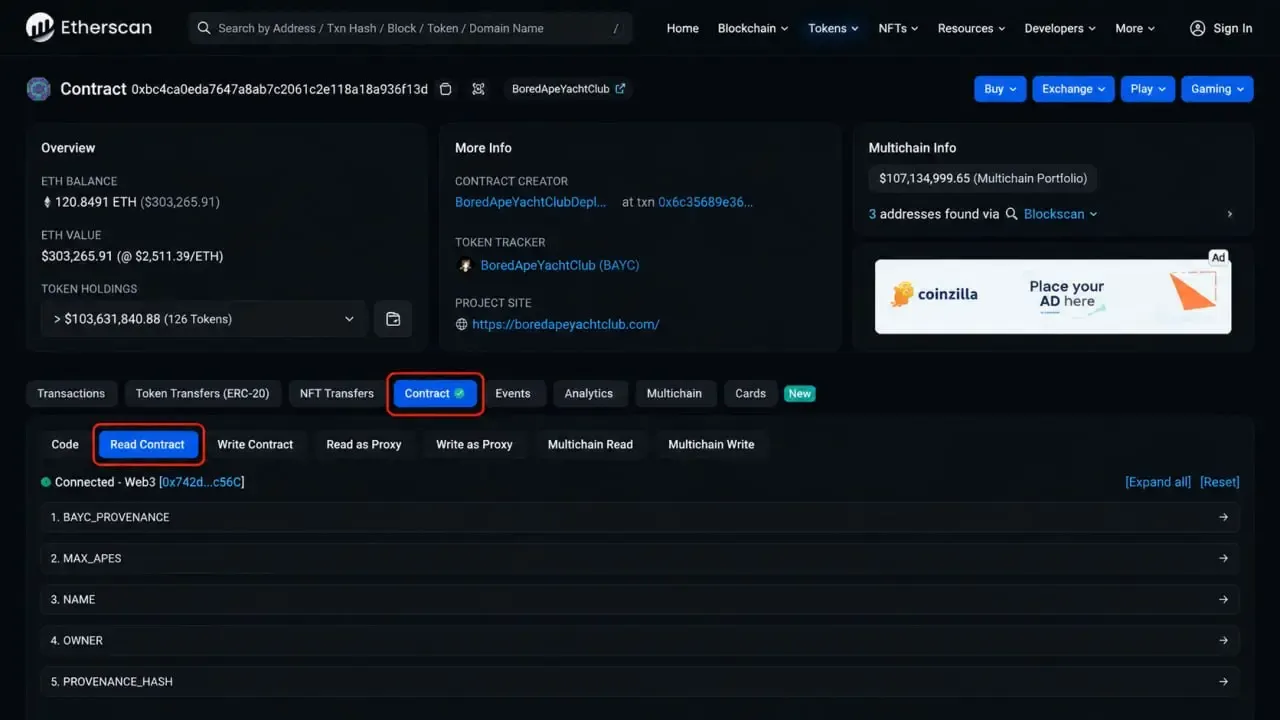Viewport: 1280px width, 720px height.
Task: Switch to the NFT Transfers tab
Action: click(x=337, y=393)
